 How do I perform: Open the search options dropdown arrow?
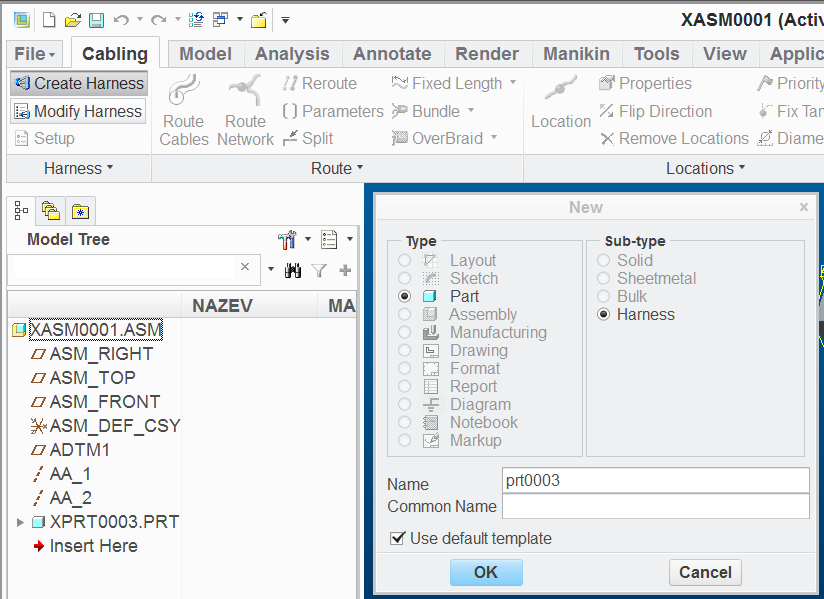coord(271,269)
